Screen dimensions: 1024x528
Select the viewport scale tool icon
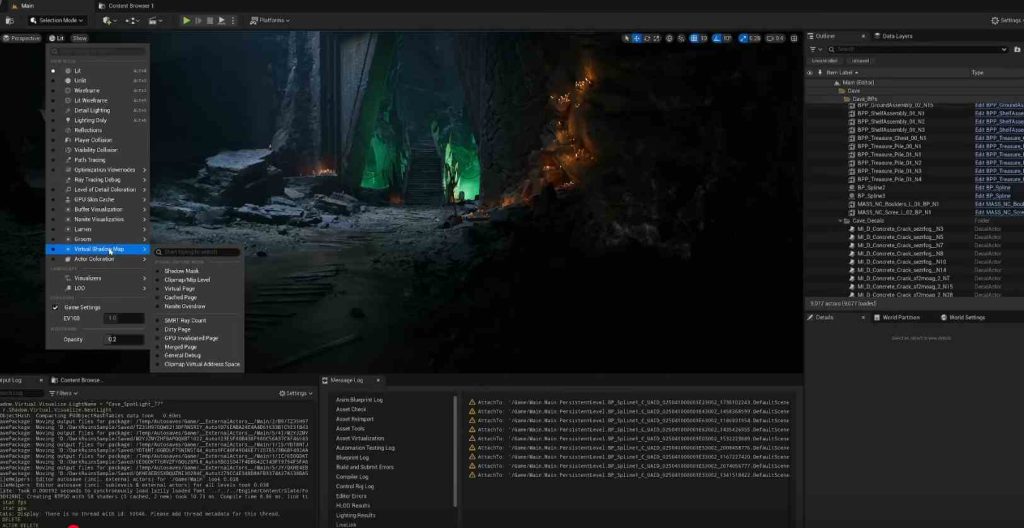656,39
